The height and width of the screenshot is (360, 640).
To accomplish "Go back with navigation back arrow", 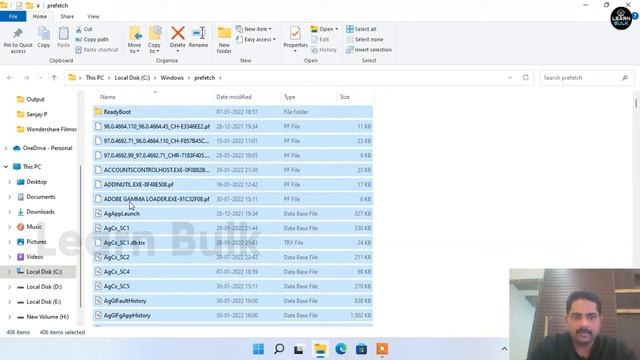I will point(10,78).
